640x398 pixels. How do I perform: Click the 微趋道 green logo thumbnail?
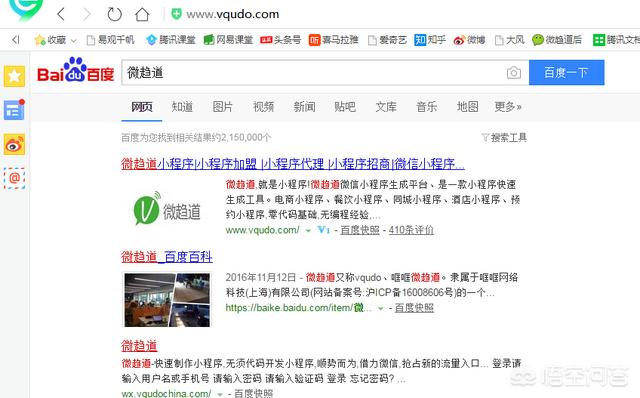[x=167, y=209]
